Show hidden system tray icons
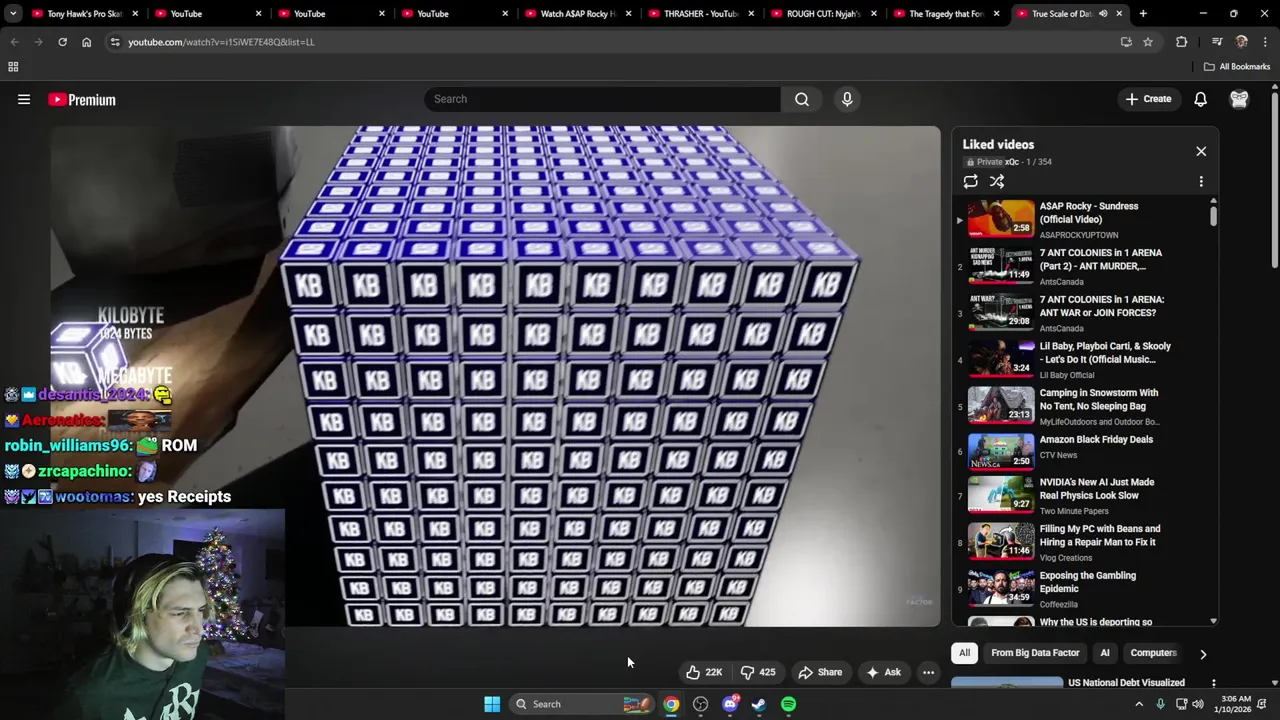Viewport: 1280px width, 720px height. (x=1139, y=704)
